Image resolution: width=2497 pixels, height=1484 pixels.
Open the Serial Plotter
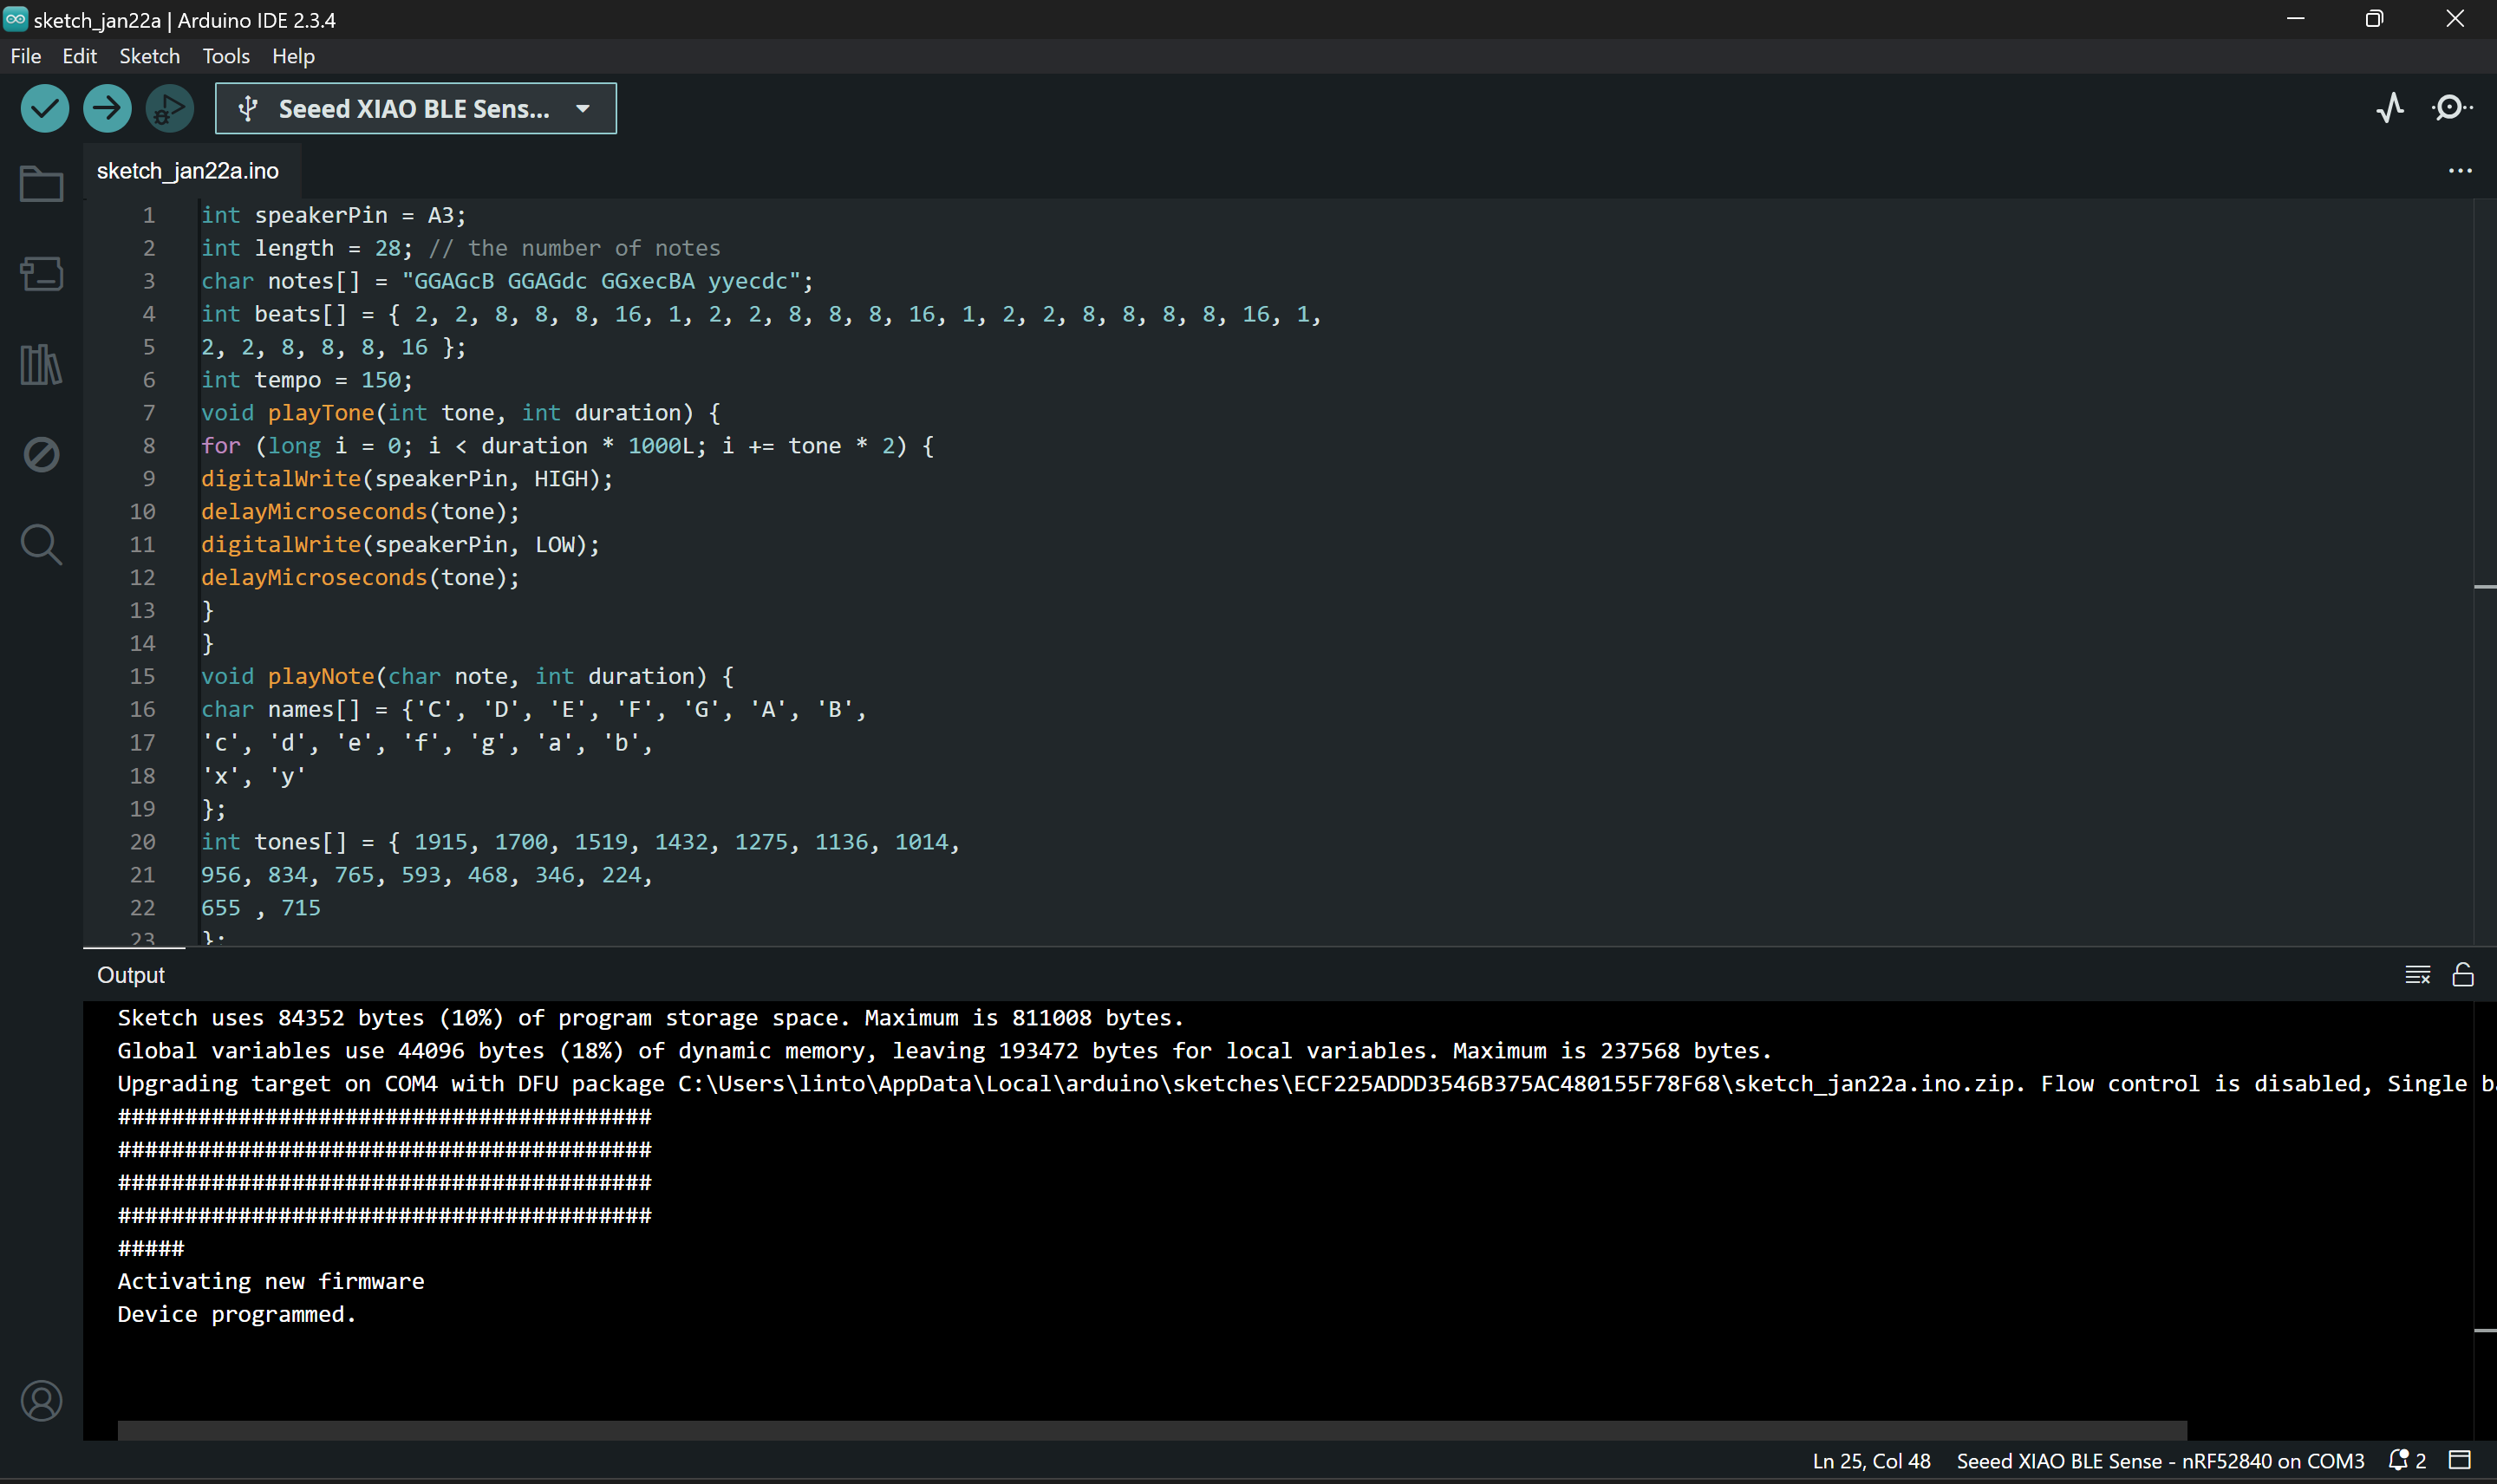(2390, 107)
